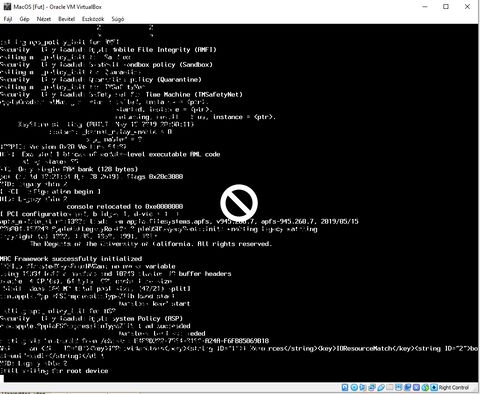The width and height of the screenshot is (480, 394).
Task: Open the Nézet menu
Action: (x=44, y=19)
